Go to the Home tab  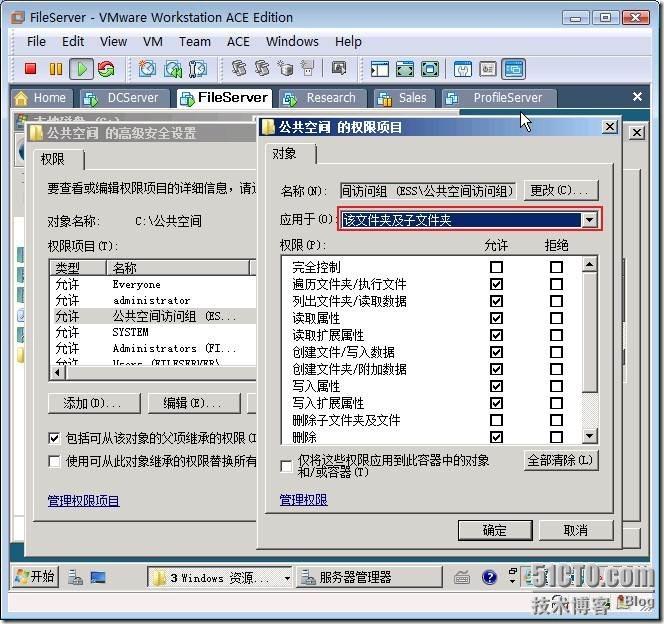click(x=42, y=98)
